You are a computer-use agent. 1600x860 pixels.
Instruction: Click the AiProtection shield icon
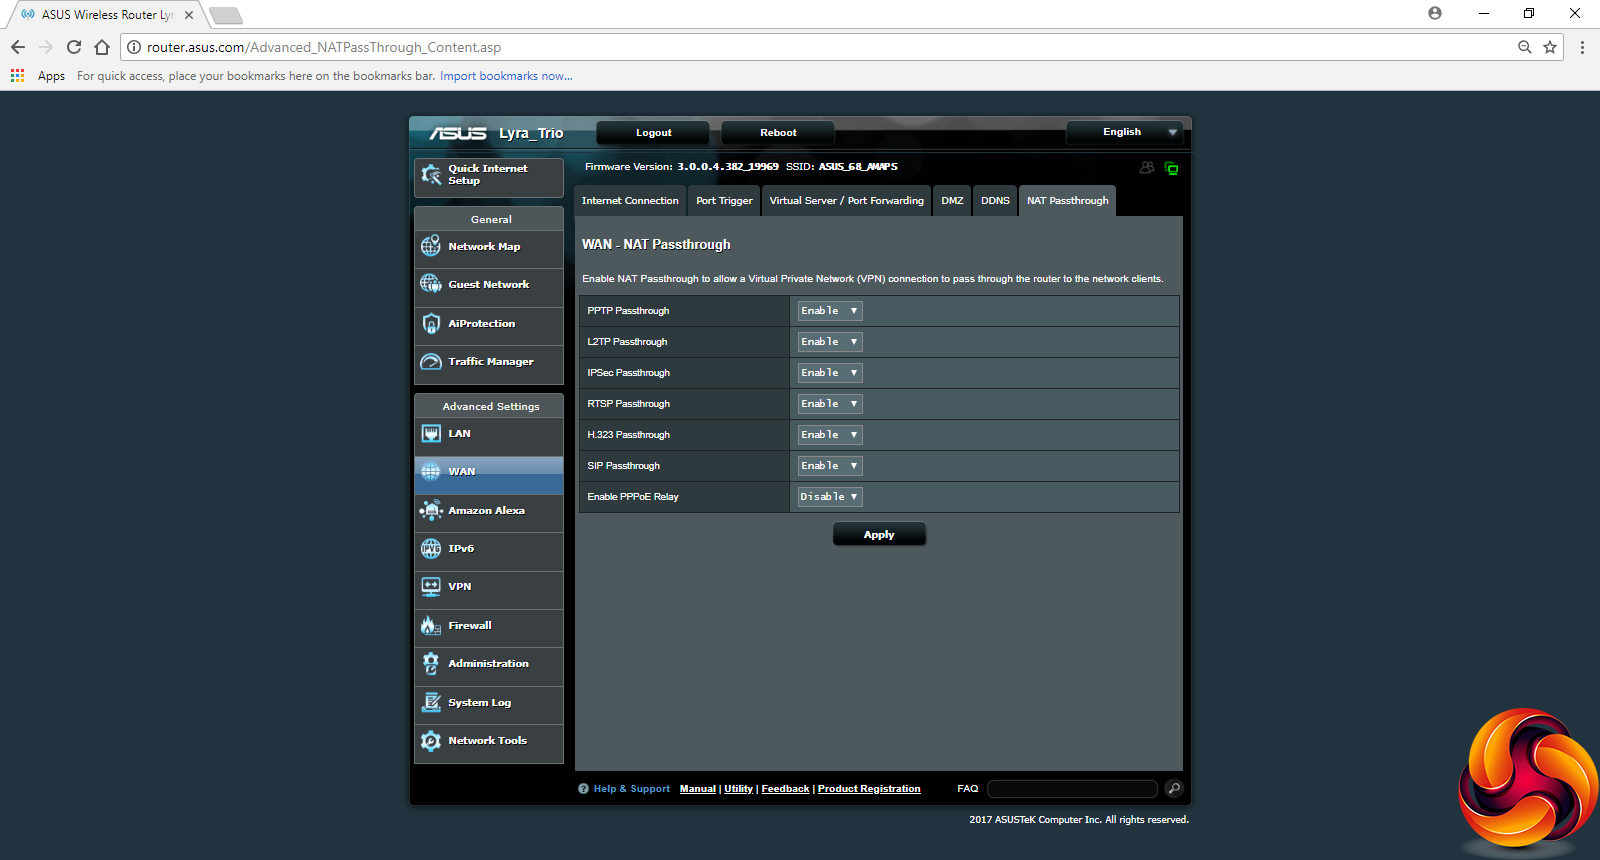click(431, 324)
